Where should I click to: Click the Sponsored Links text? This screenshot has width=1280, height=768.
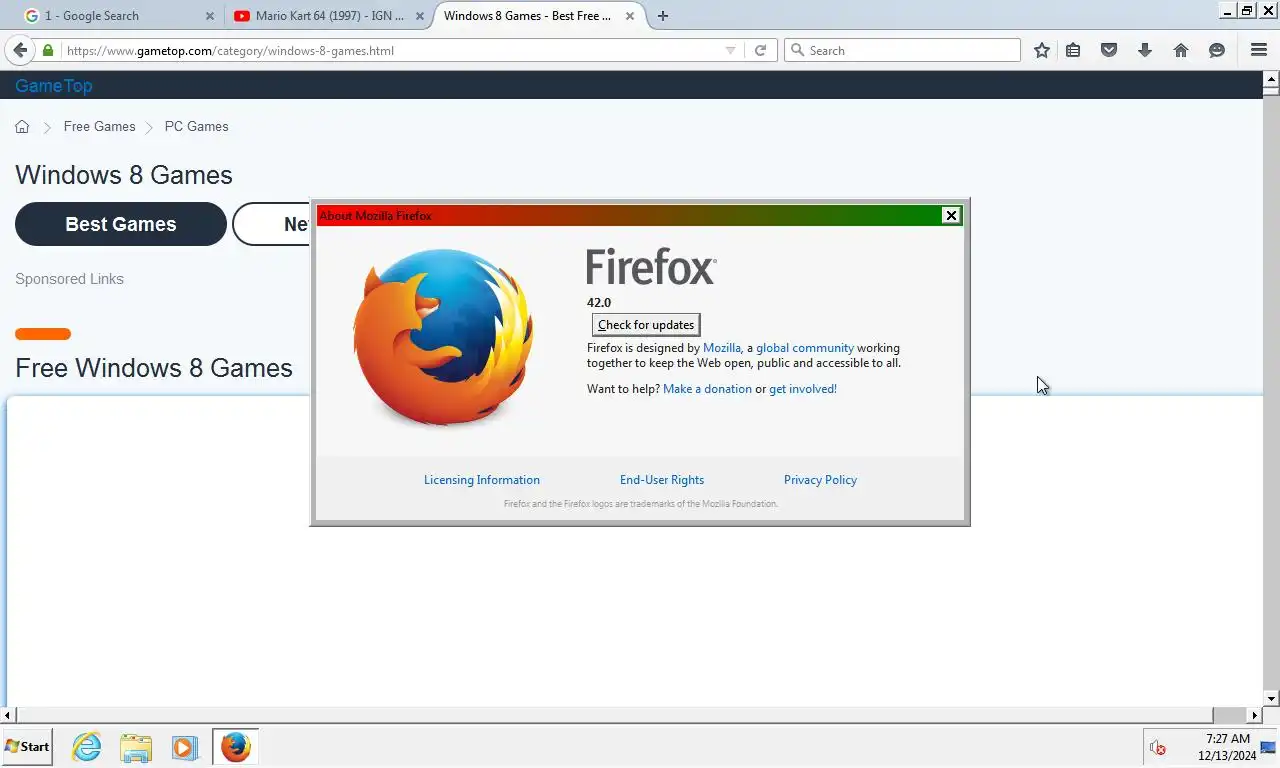(70, 279)
